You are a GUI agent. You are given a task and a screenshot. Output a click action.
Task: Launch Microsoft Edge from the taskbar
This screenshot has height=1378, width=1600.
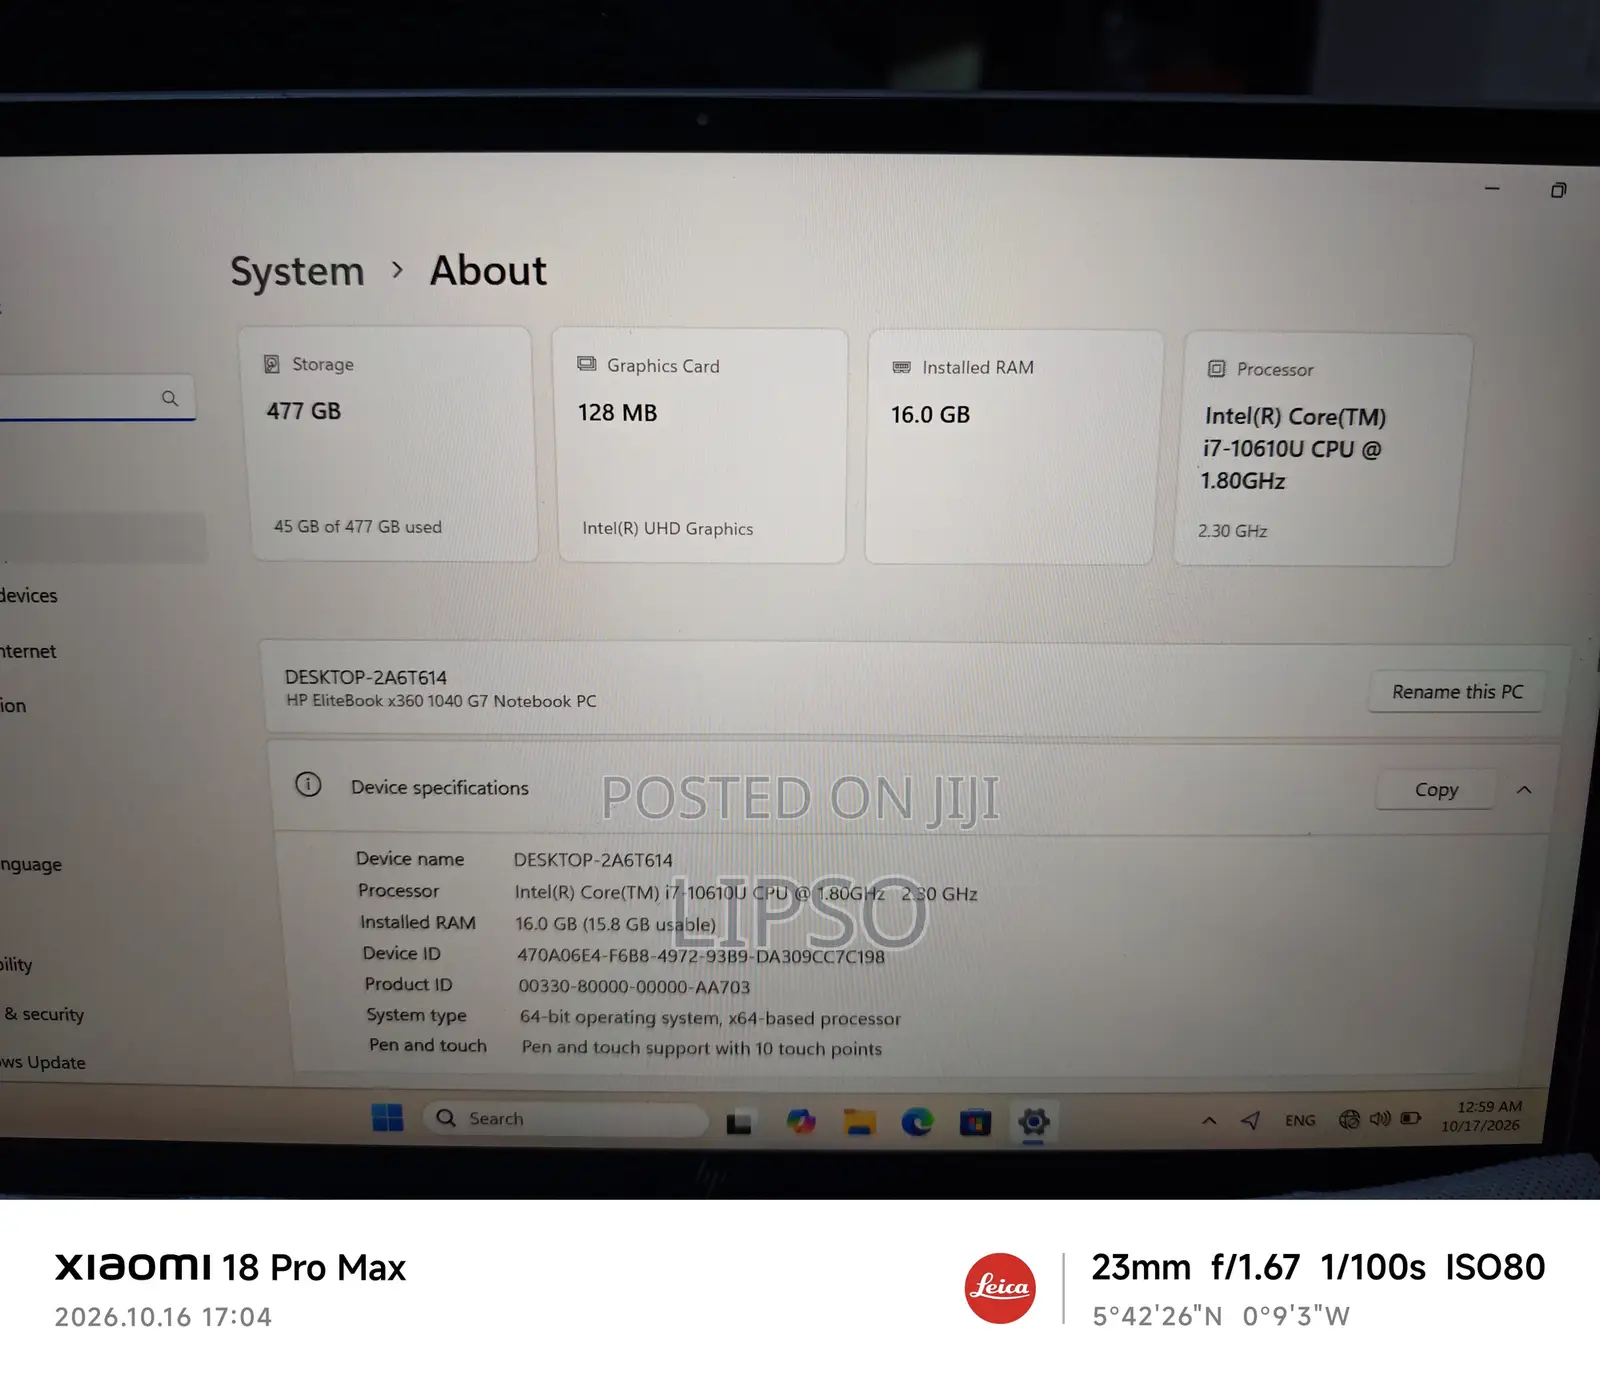917,1123
